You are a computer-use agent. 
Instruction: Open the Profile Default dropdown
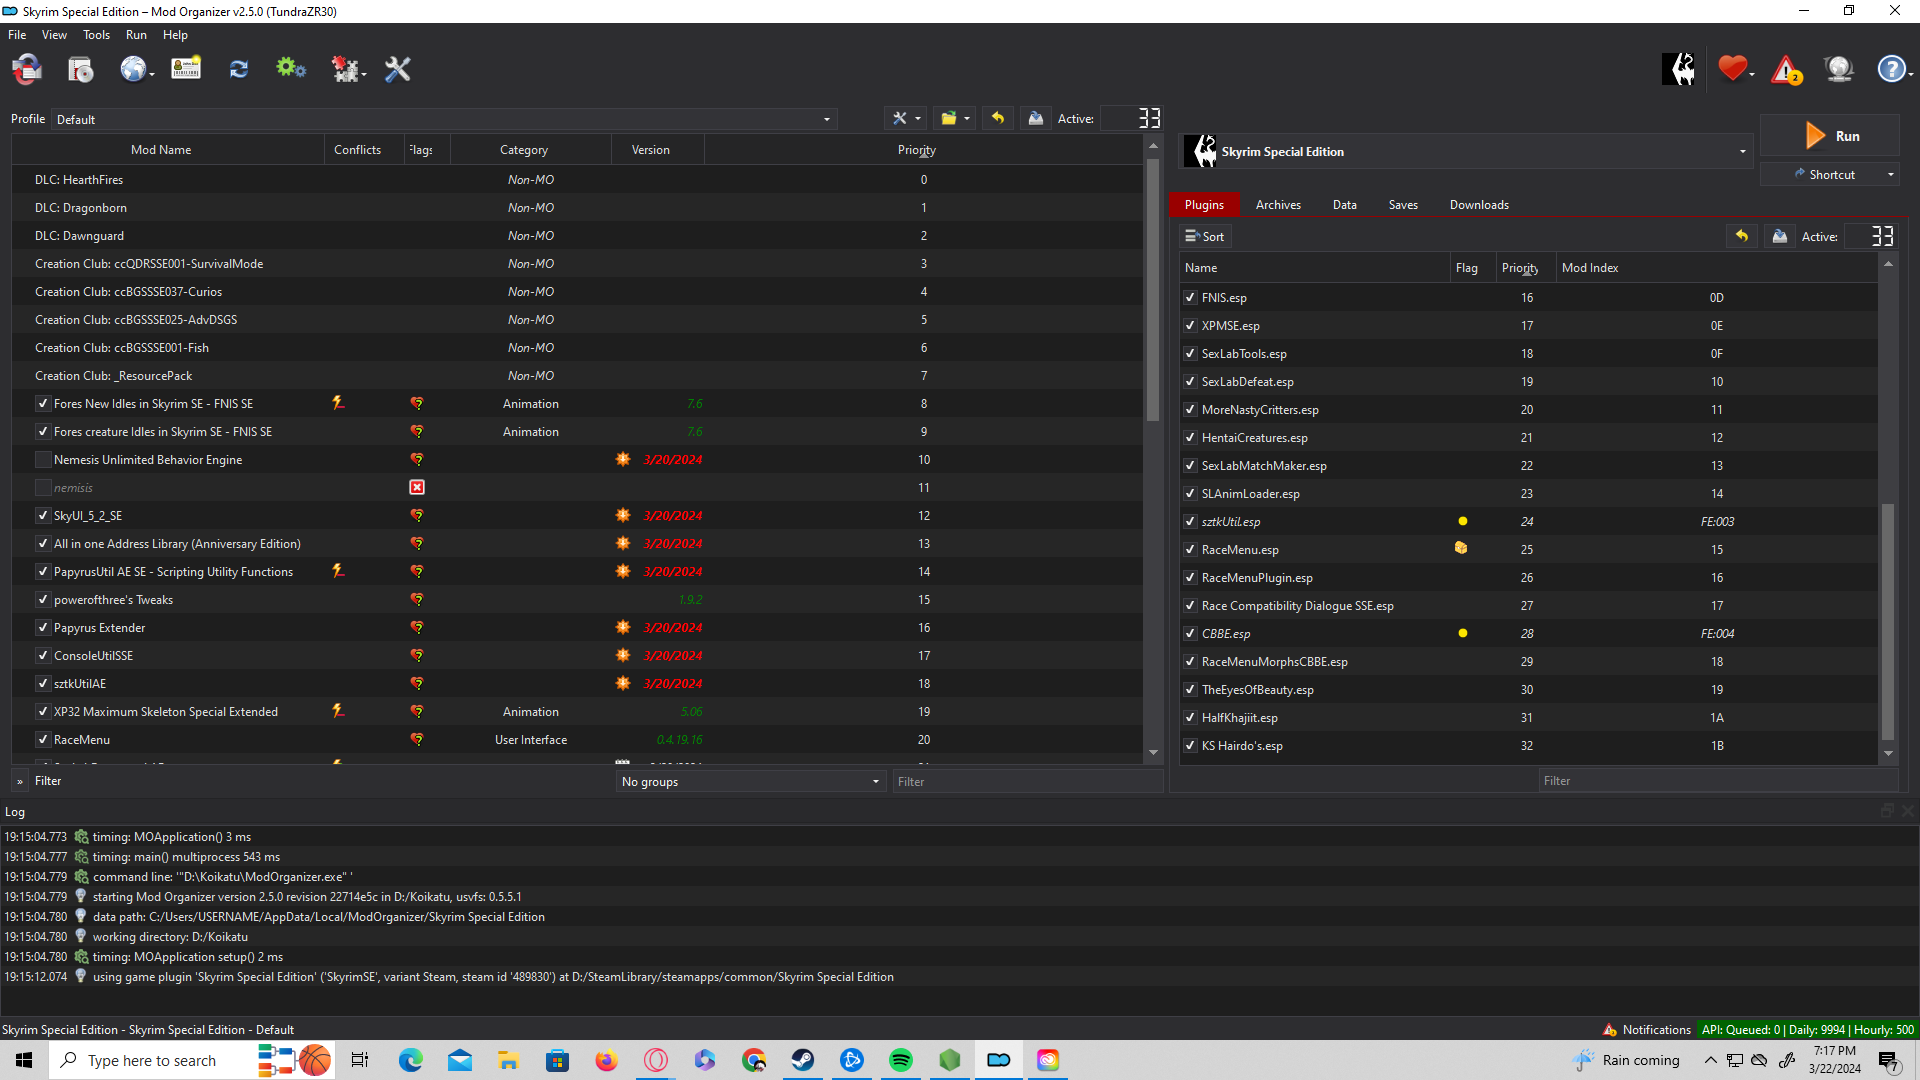pyautogui.click(x=444, y=119)
